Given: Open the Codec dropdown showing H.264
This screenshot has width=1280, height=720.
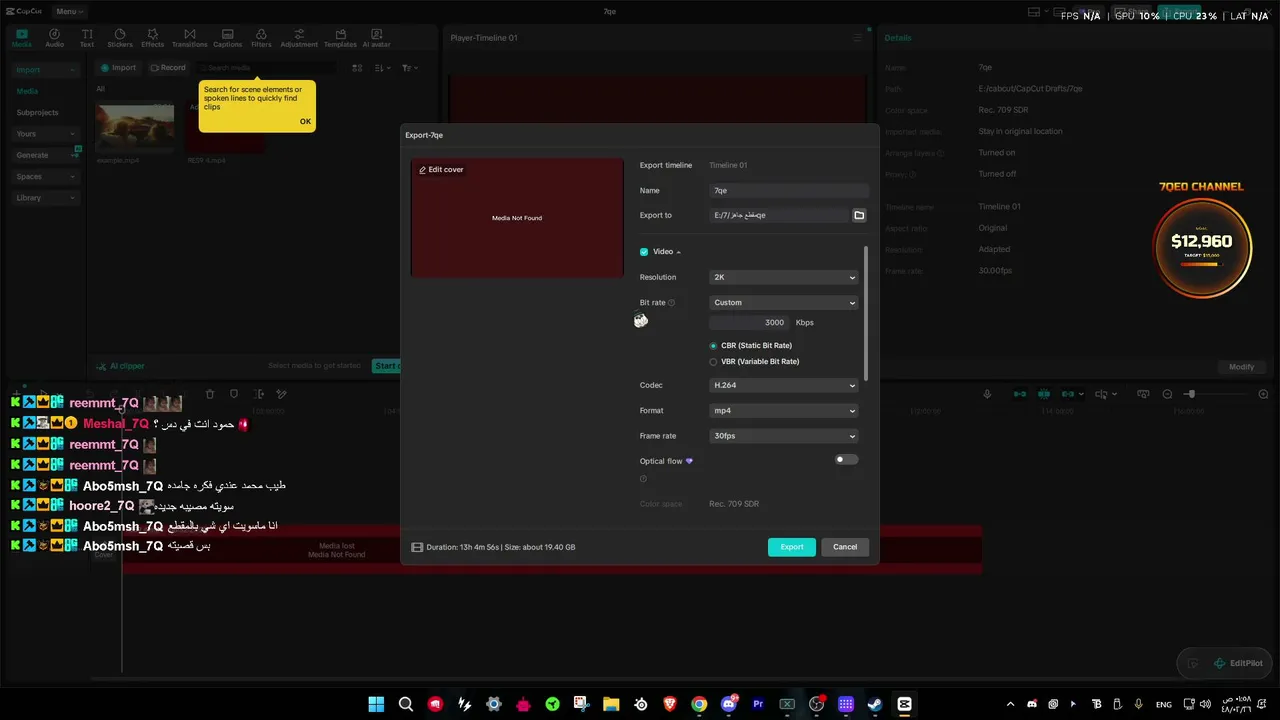Looking at the screenshot, I should point(784,385).
